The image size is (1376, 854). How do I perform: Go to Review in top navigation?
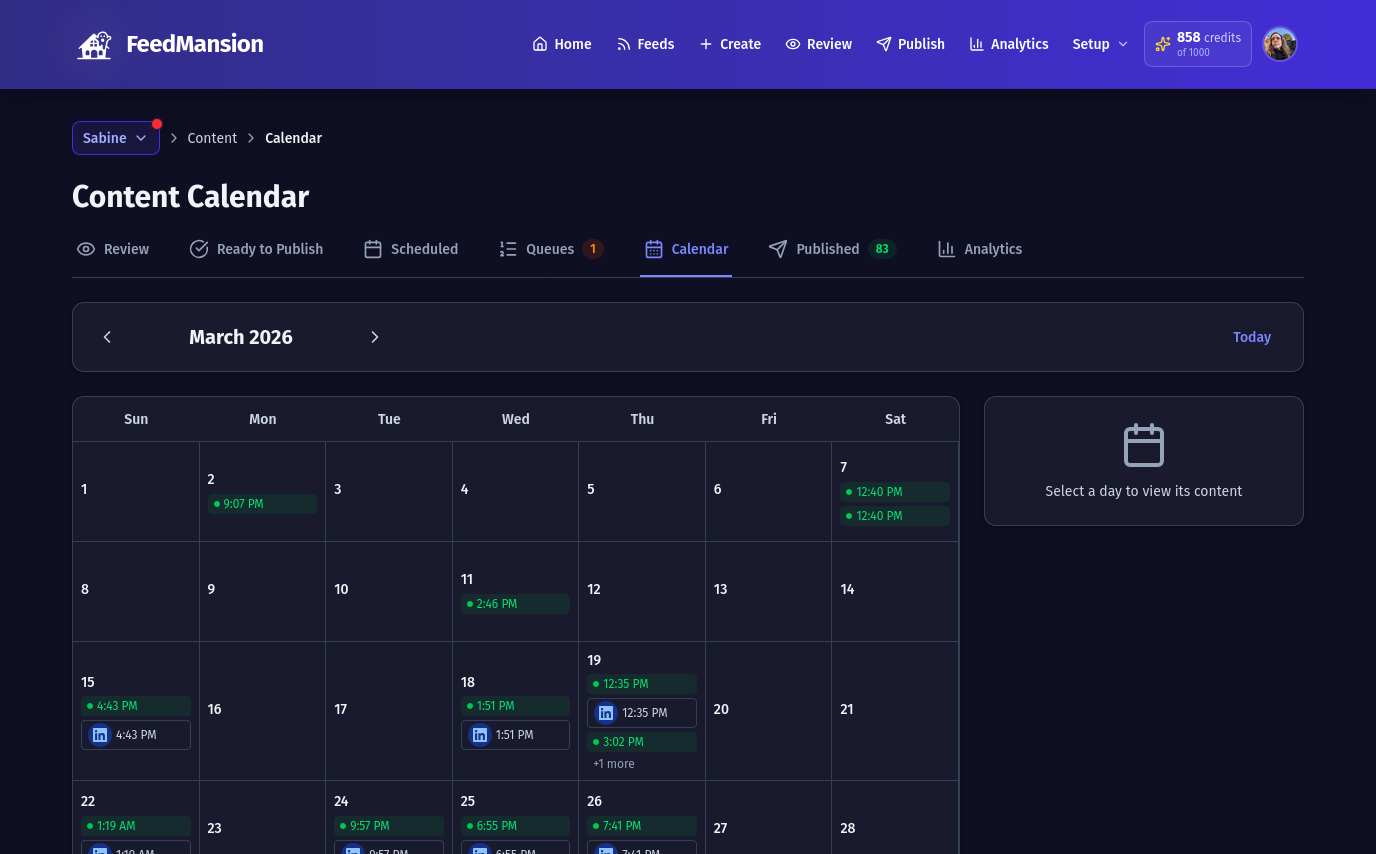[819, 44]
